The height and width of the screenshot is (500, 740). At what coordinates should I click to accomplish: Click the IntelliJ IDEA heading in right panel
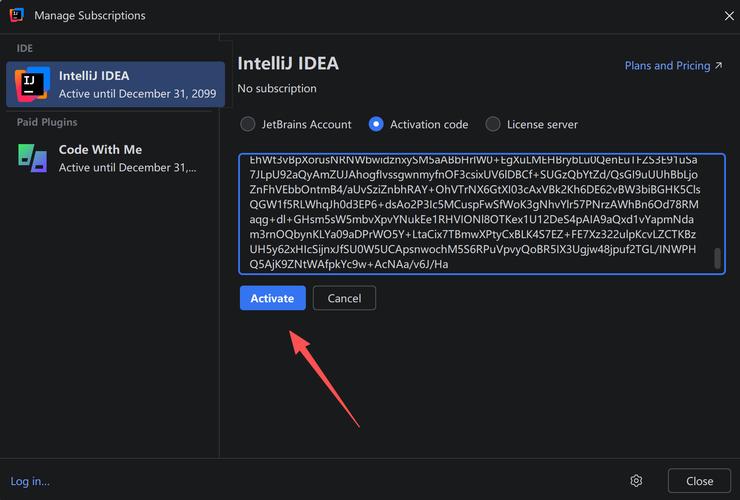point(288,63)
